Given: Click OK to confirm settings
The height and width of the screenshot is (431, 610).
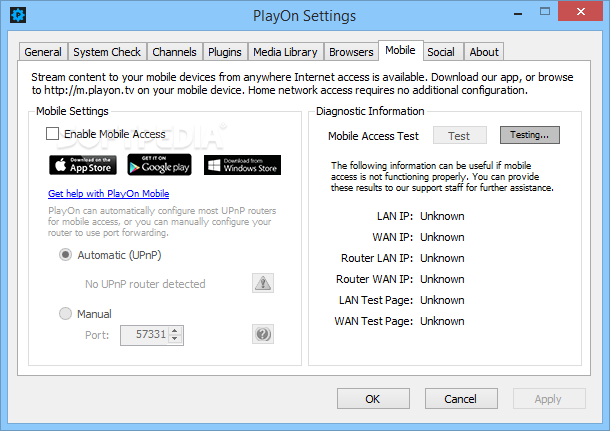Looking at the screenshot, I should point(373,399).
